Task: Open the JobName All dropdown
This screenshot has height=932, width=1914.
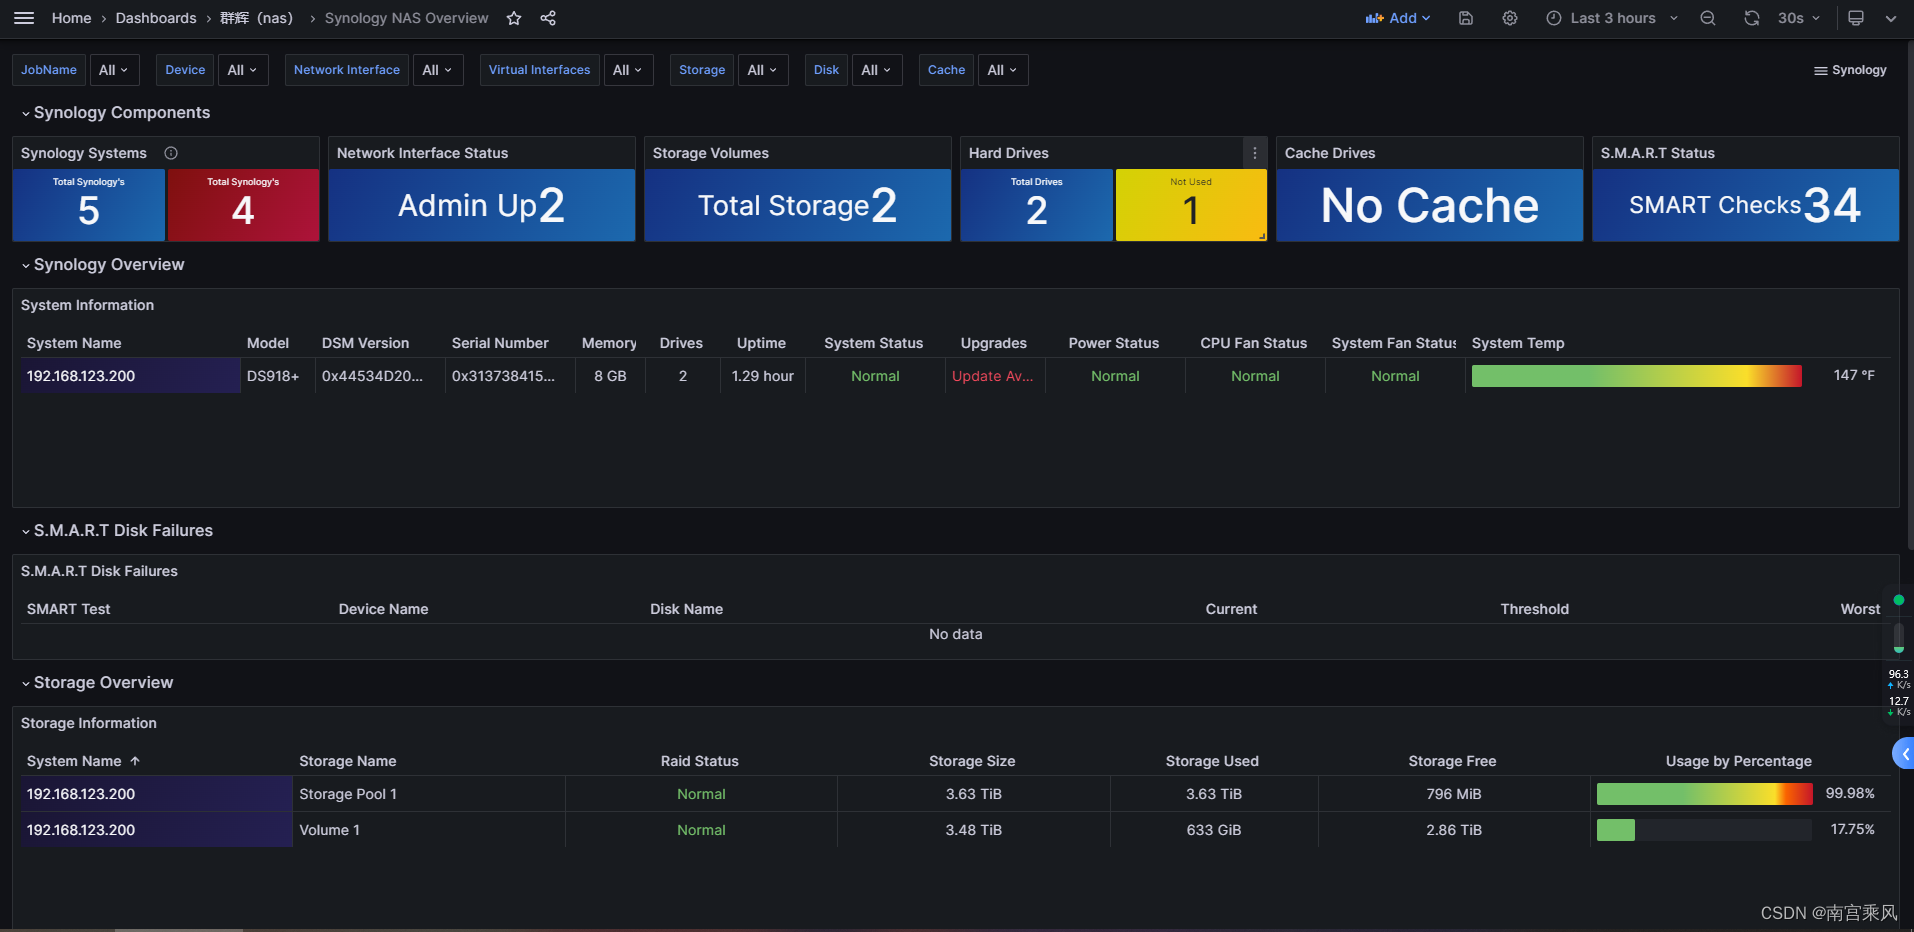Action: point(114,70)
